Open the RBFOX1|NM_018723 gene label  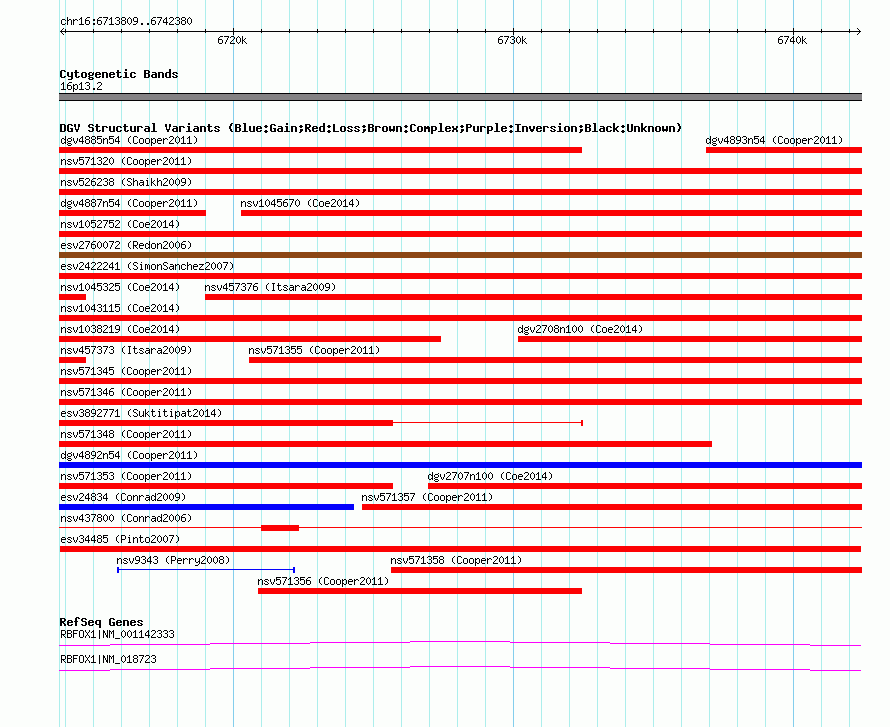coord(108,659)
